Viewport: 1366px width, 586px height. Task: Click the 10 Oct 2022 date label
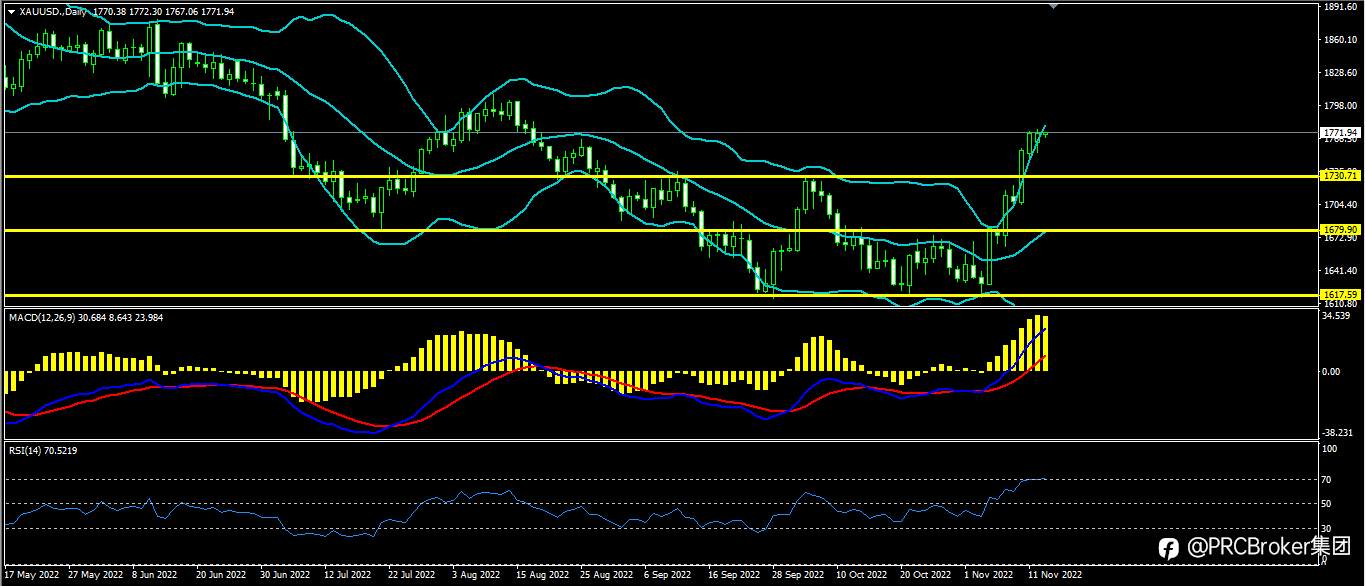tap(861, 575)
